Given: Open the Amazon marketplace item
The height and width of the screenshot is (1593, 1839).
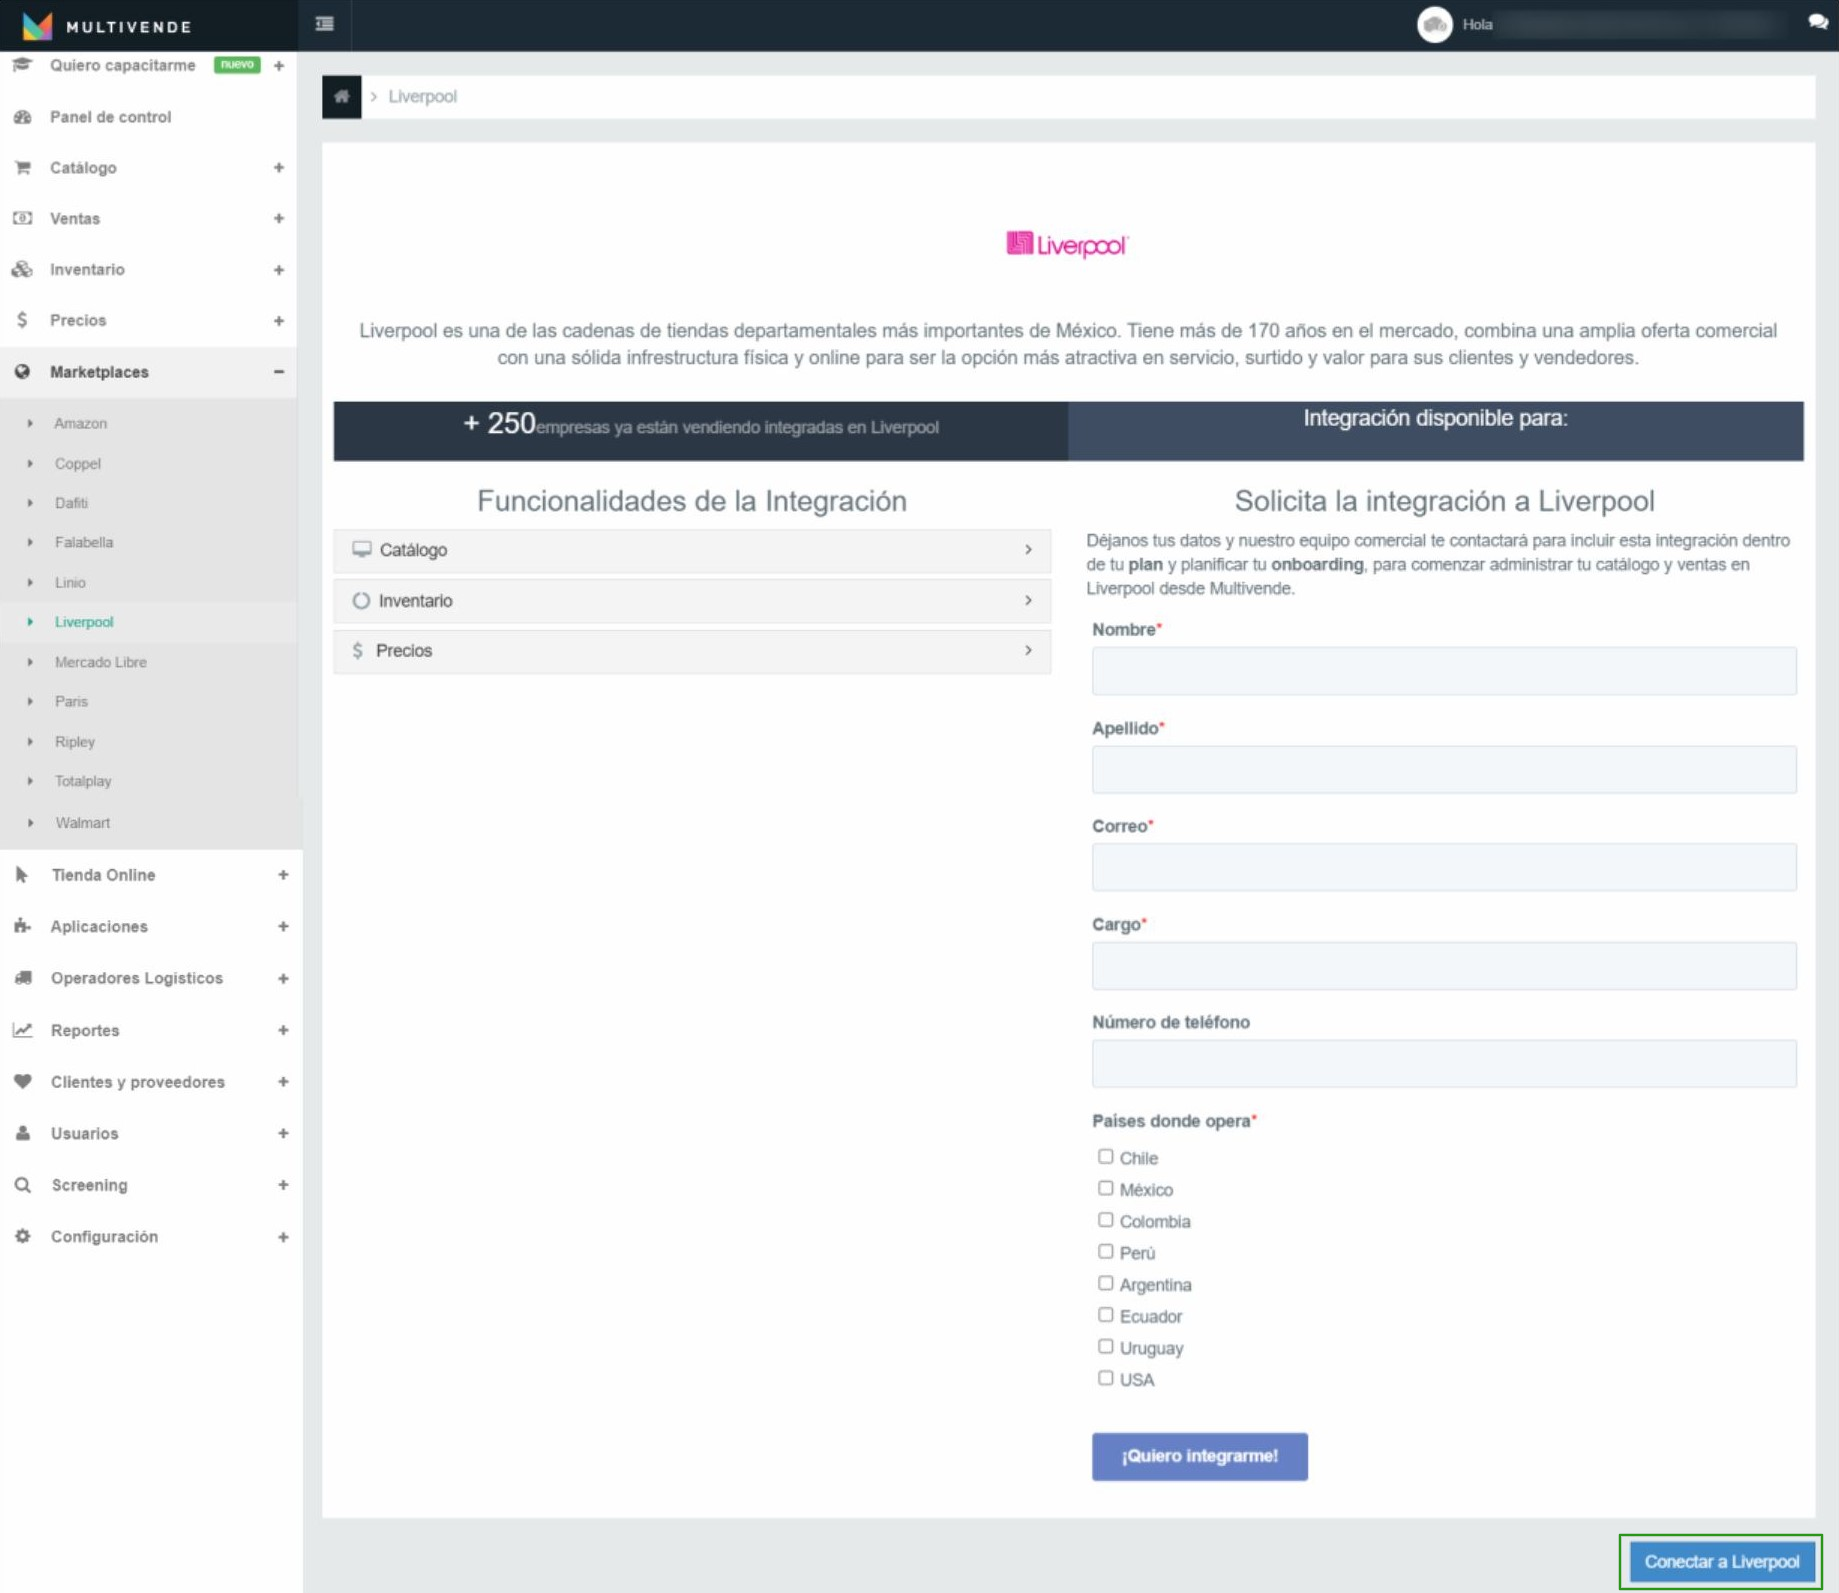Looking at the screenshot, I should tap(81, 424).
